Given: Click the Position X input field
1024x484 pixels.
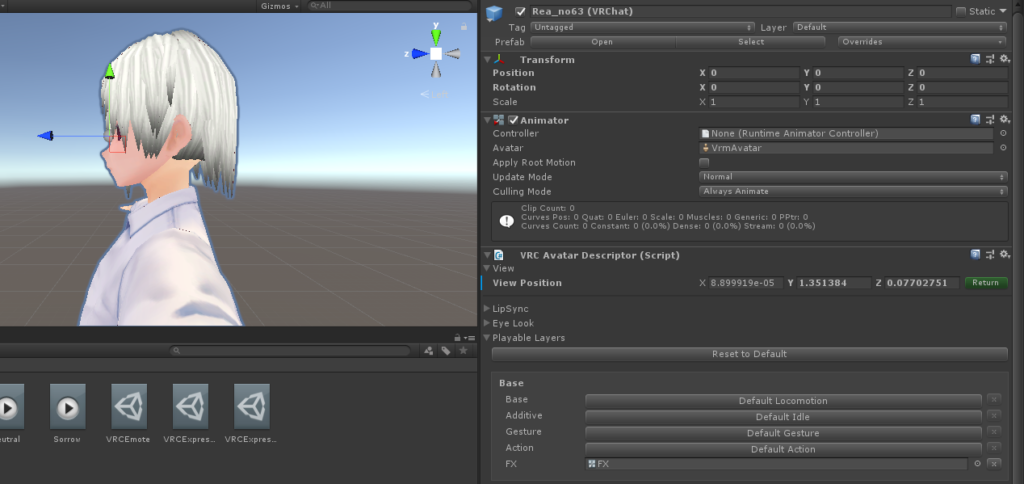Looking at the screenshot, I should 754,73.
